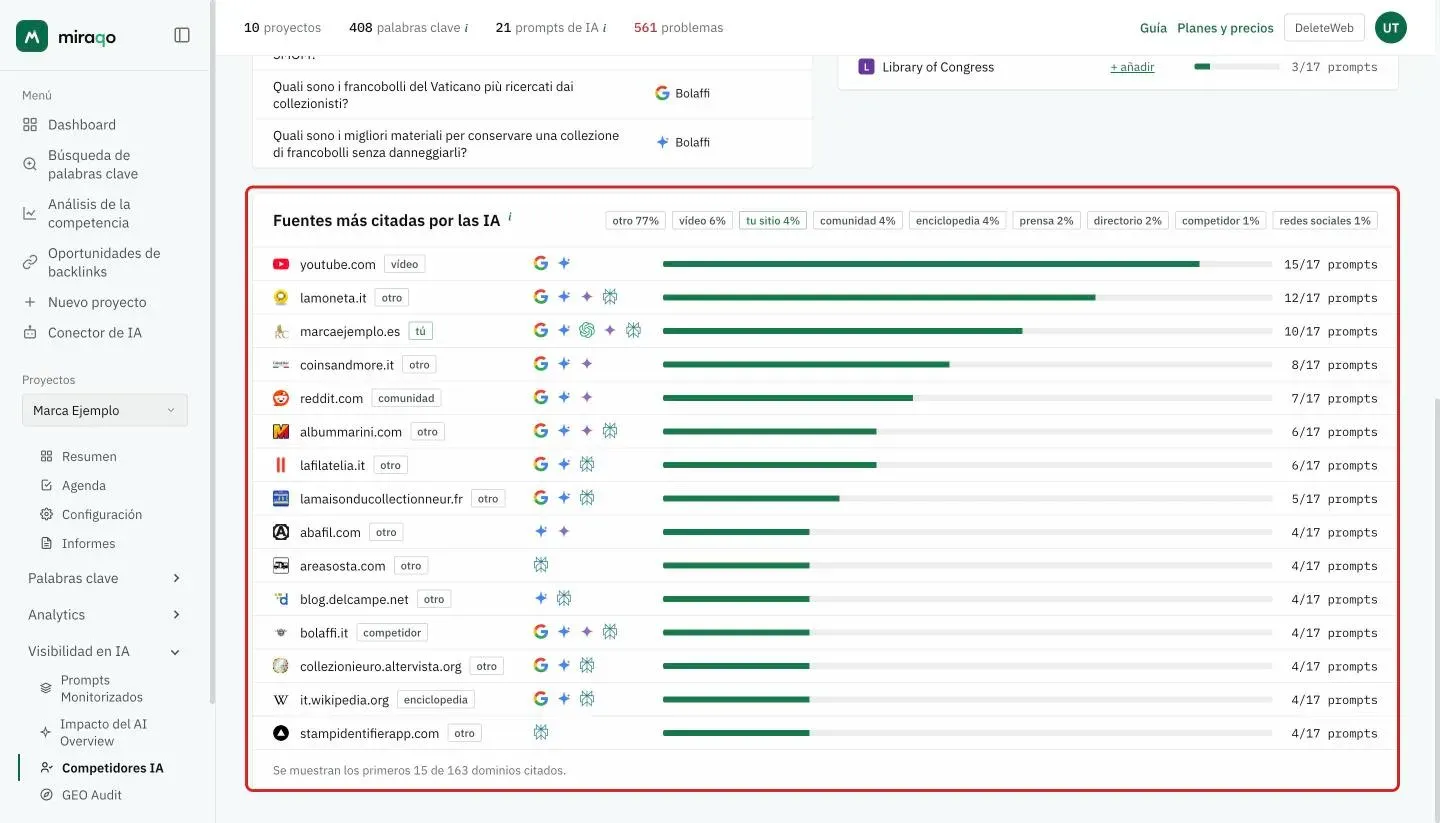1440x823 pixels.
Task: Click the reddit.com favicon
Action: coord(281,398)
